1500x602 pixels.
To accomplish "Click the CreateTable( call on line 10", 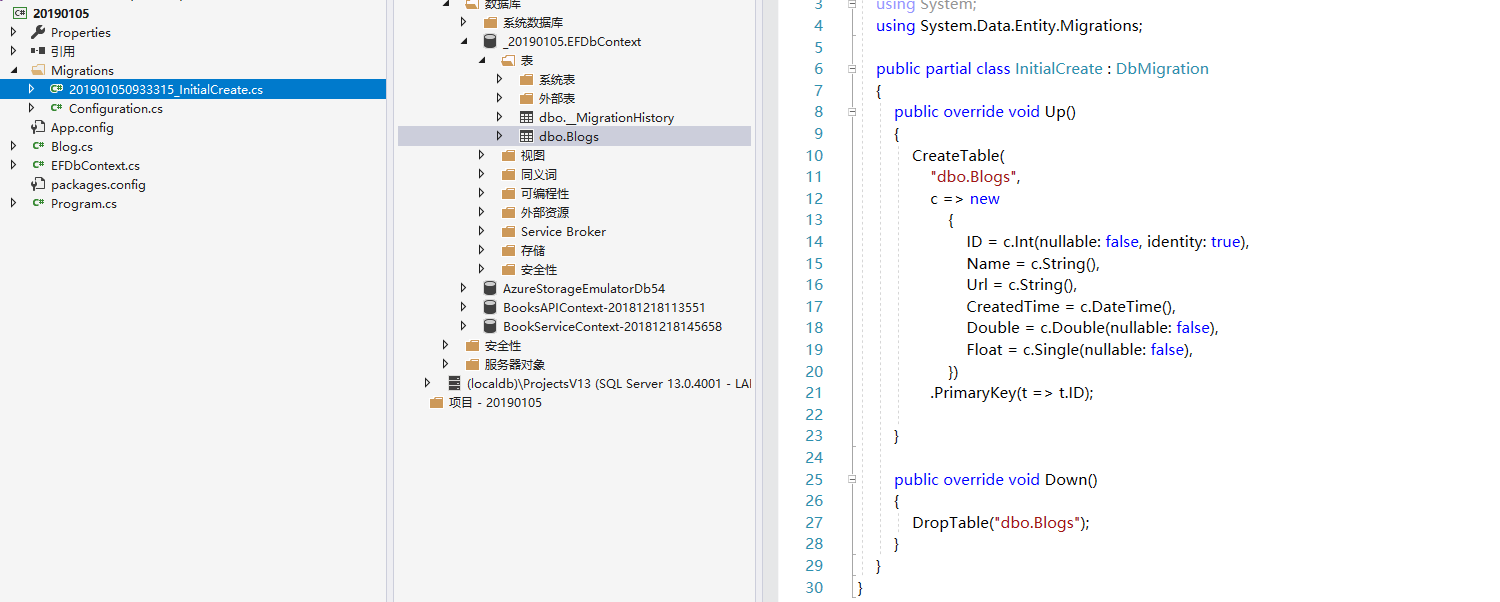I will pos(958,156).
